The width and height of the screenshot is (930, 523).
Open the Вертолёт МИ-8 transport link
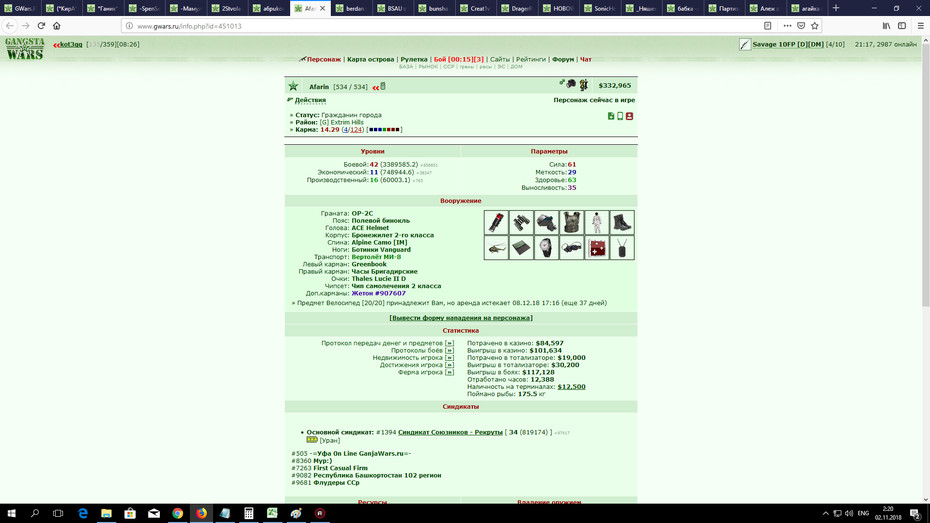coord(376,257)
